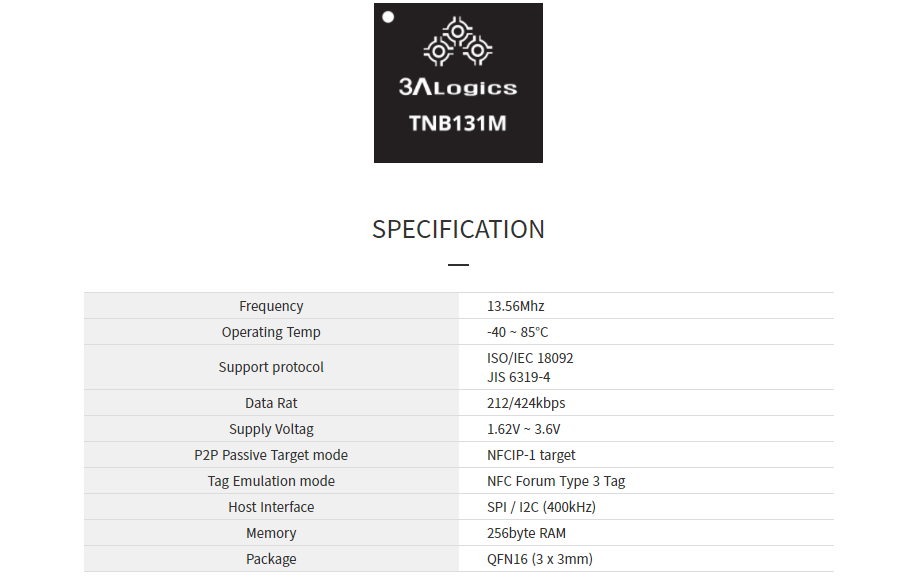Click the Frequency row label

pyautogui.click(x=271, y=306)
